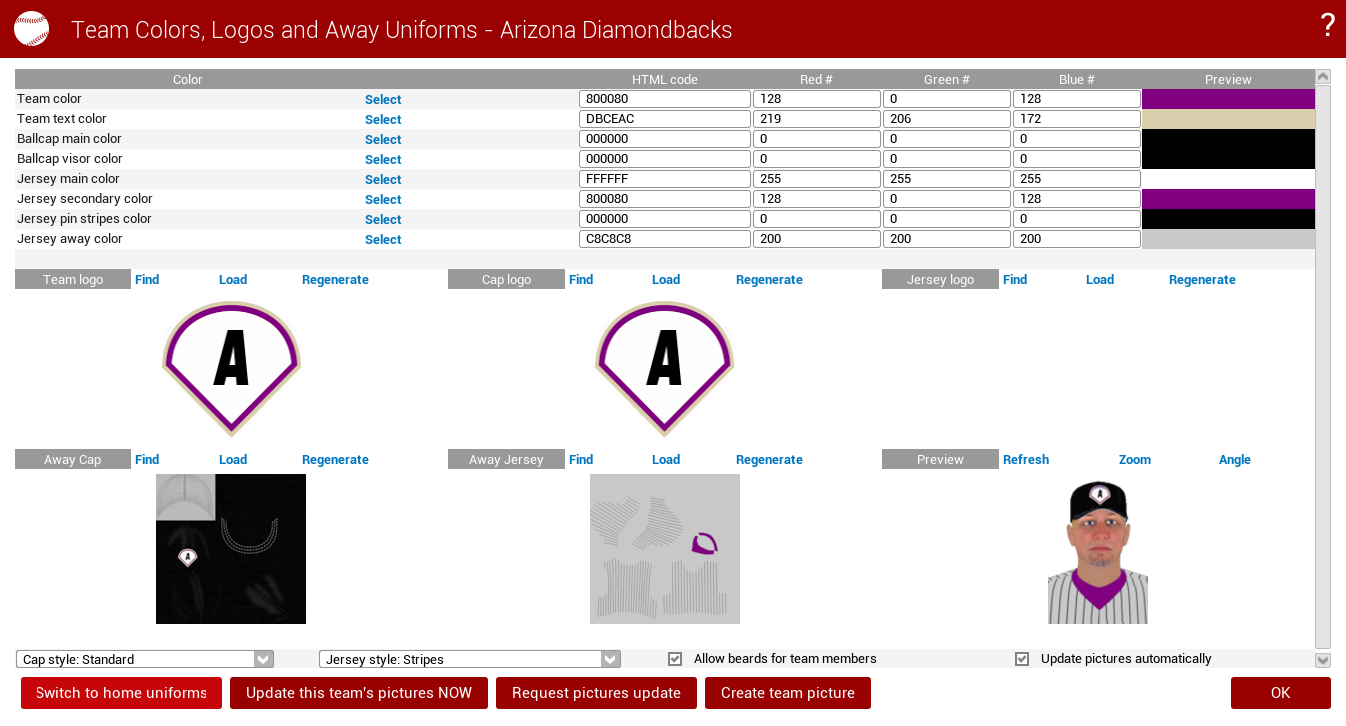The image size is (1346, 726).
Task: Click Load next to Jersey logo
Action: (1100, 280)
